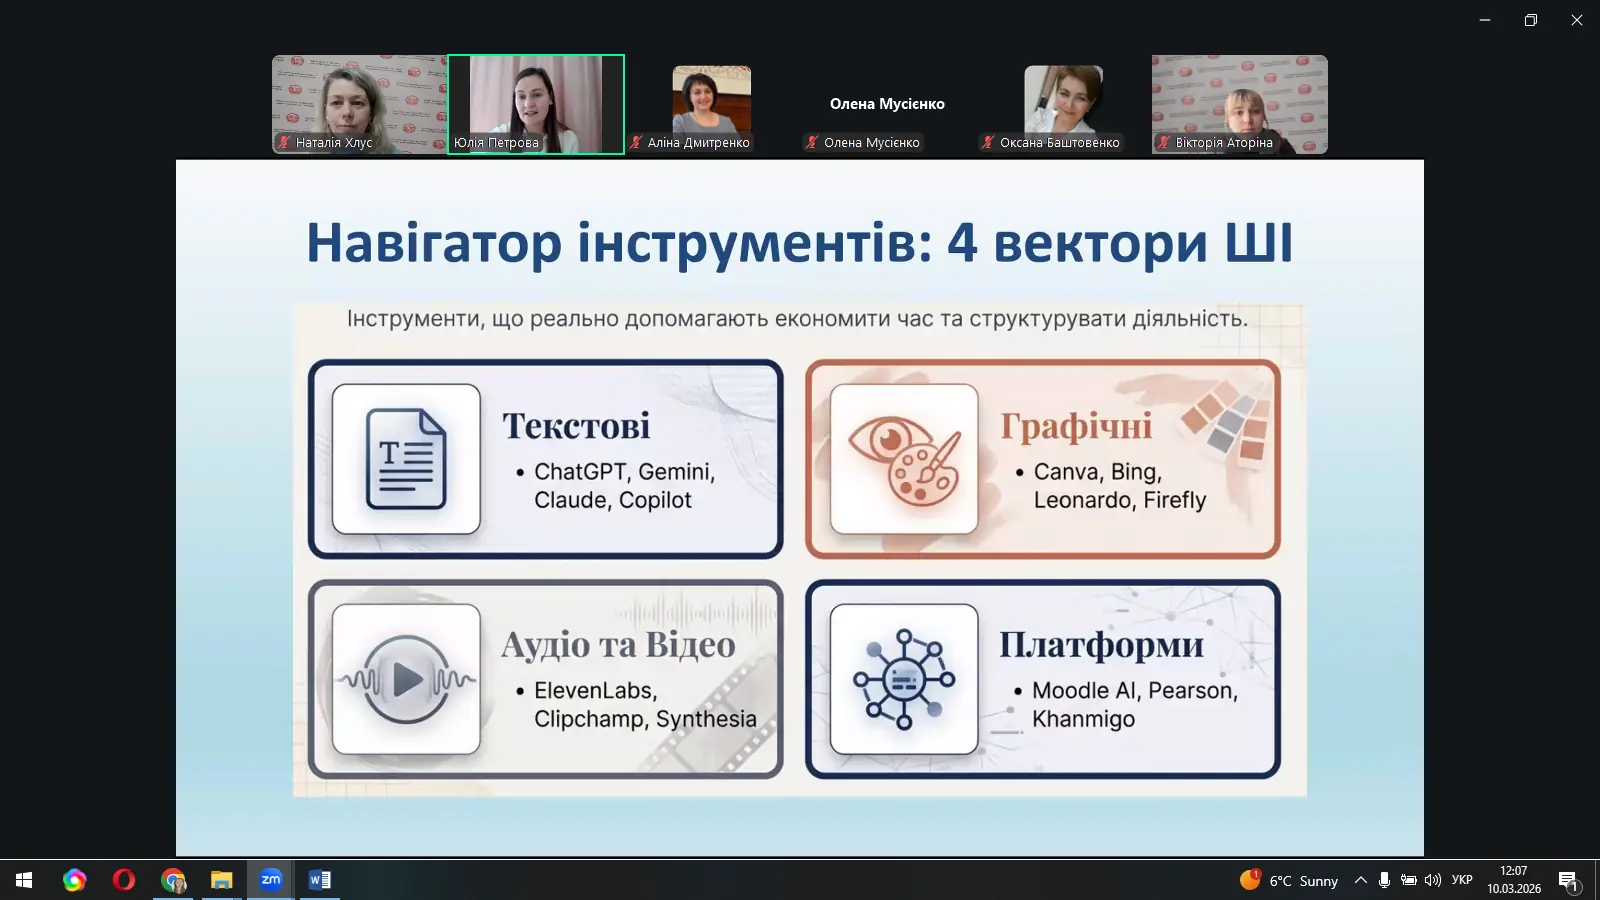
Task: Click muted mic icon beside Оксана Баштовенко
Action: point(988,142)
